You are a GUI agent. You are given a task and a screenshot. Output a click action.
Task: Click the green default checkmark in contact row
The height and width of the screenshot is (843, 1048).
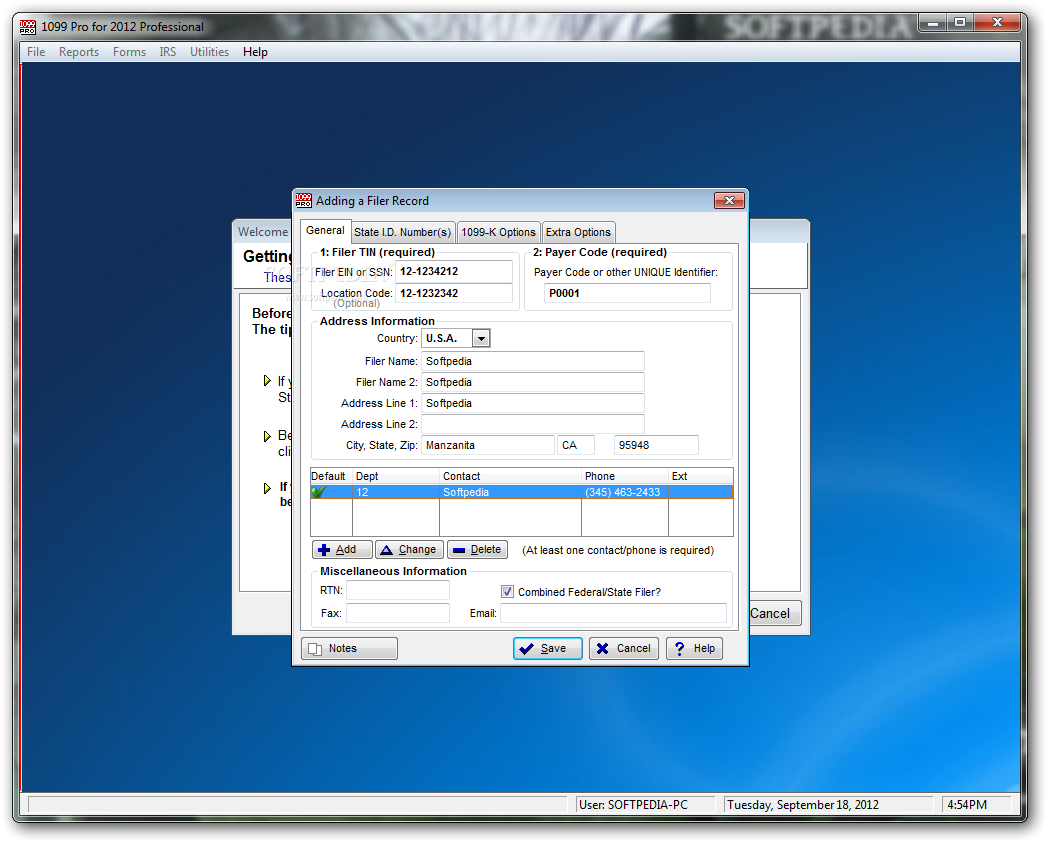pyautogui.click(x=319, y=492)
